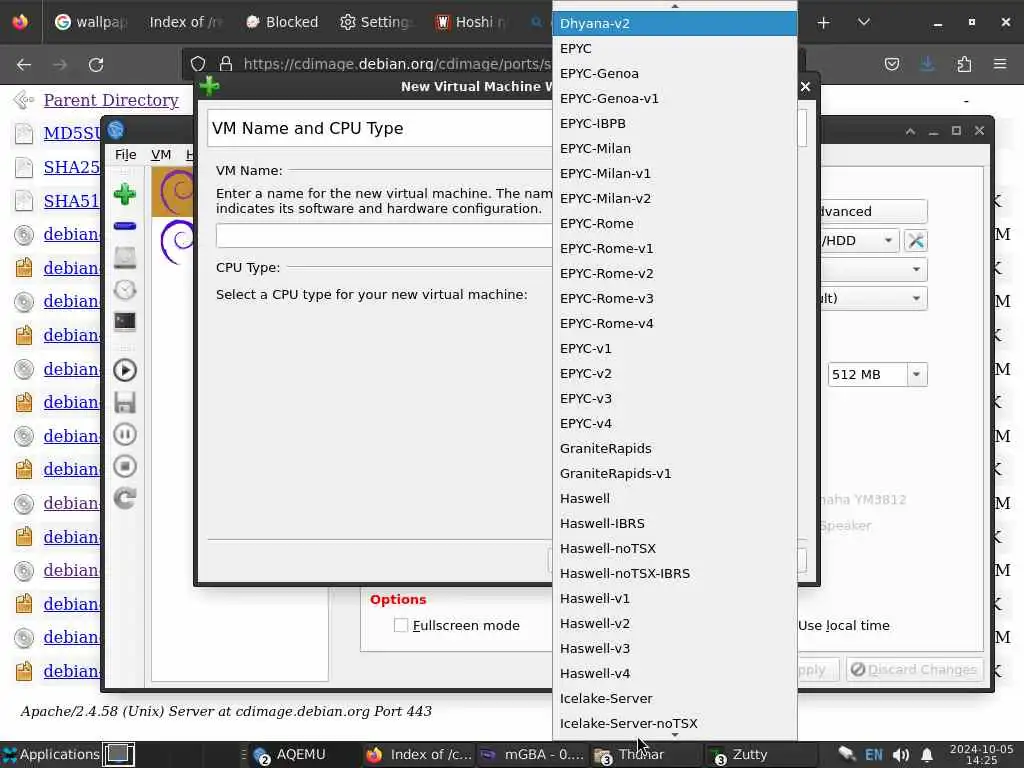
Task: Click the floppy save VM state icon
Action: click(x=125, y=402)
